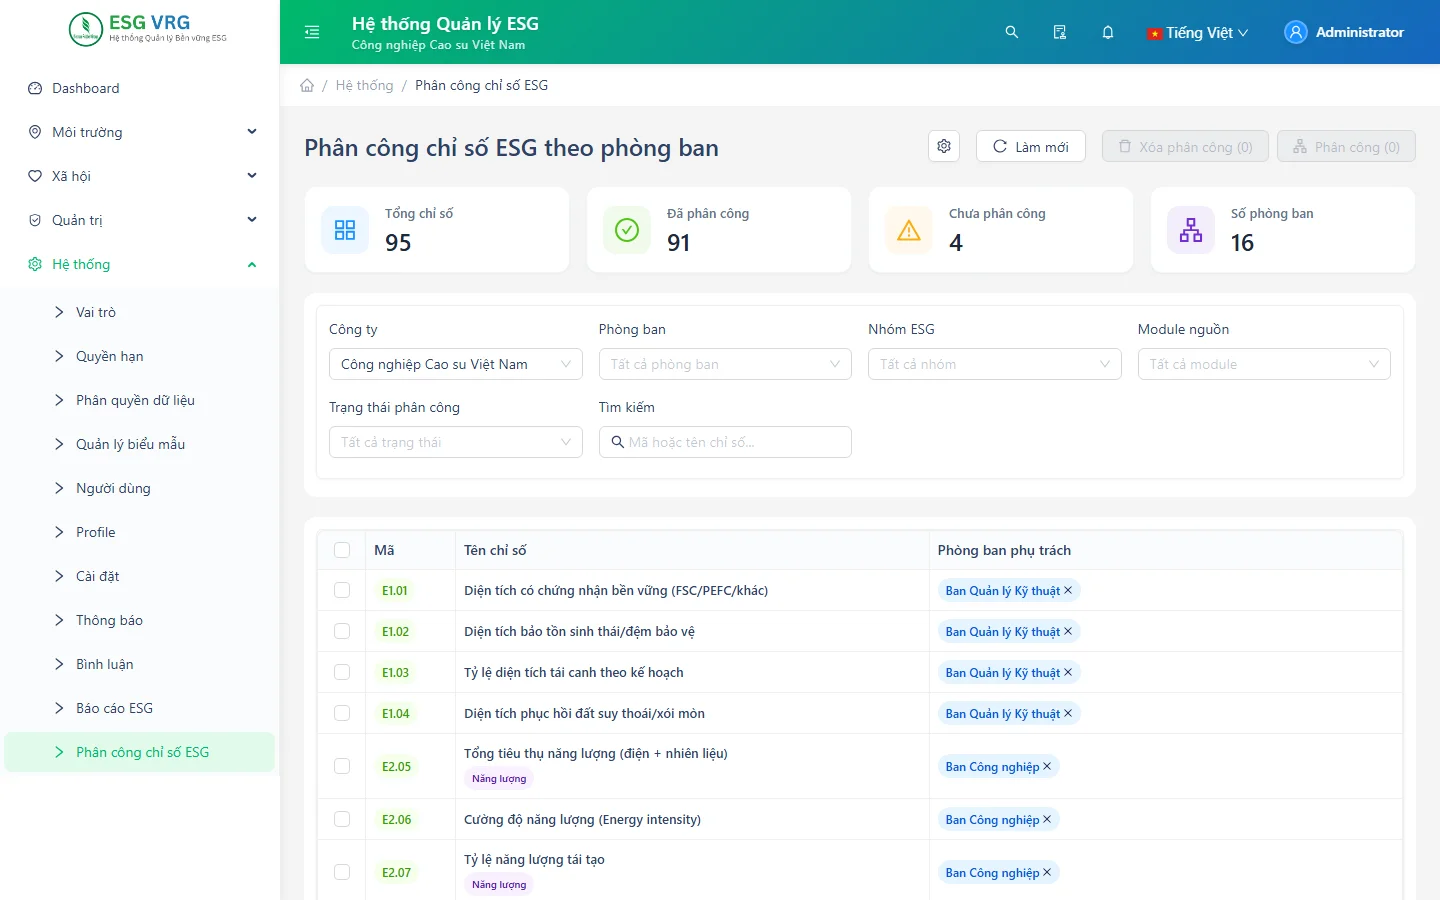Image resolution: width=1440 pixels, height=900 pixels.
Task: Click the Administrator user avatar icon
Action: tap(1296, 32)
